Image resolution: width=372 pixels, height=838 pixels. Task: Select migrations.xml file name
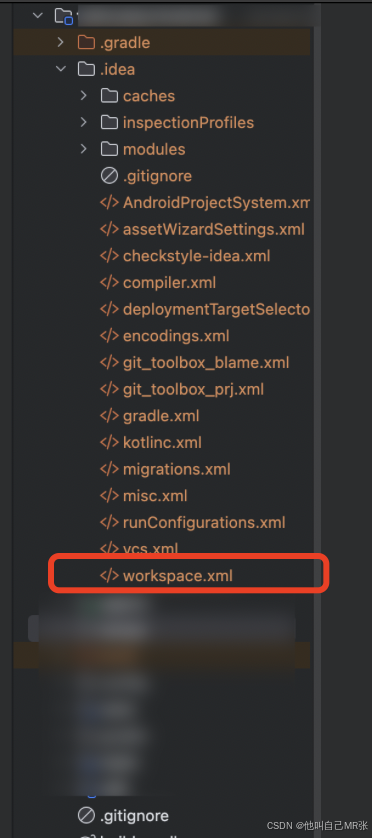pyautogui.click(x=176, y=469)
